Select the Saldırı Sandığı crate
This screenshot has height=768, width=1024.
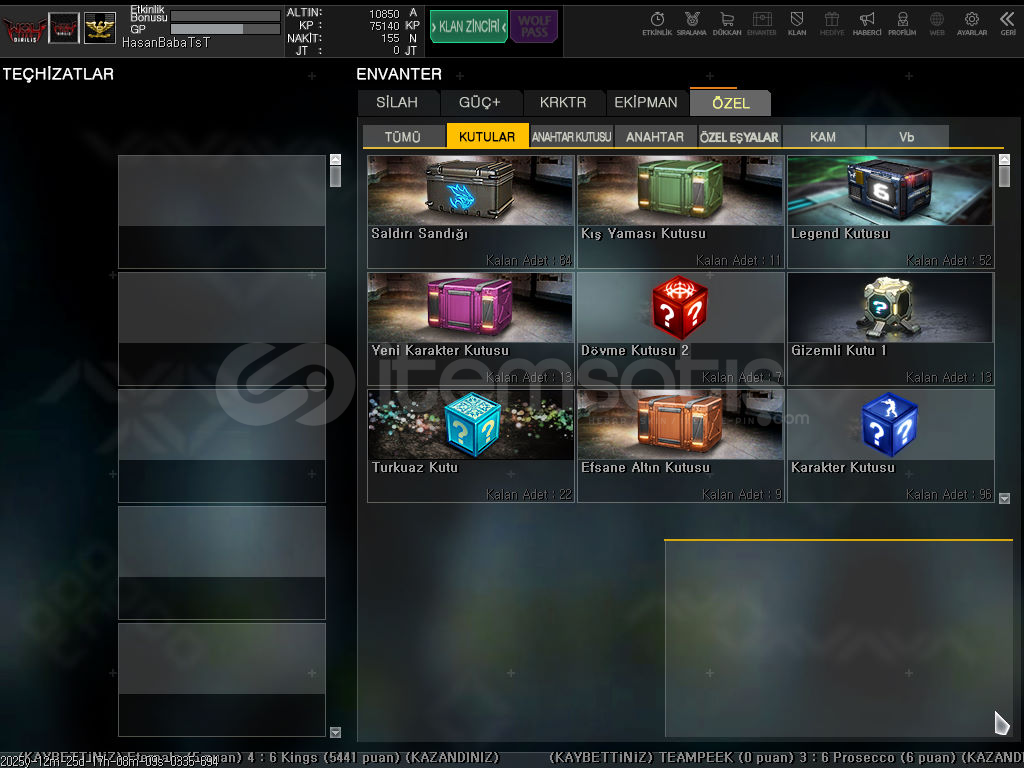click(470, 211)
